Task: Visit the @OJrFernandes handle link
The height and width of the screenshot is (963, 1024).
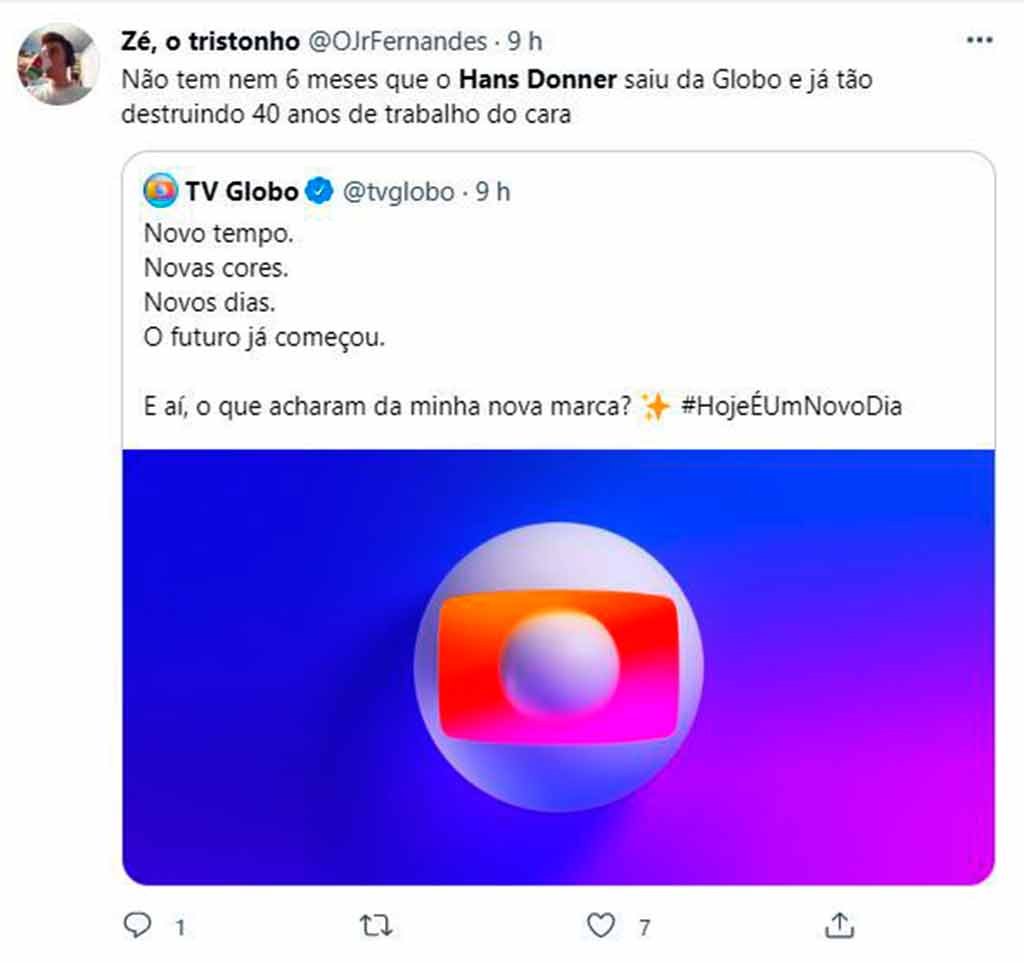Action: (398, 41)
